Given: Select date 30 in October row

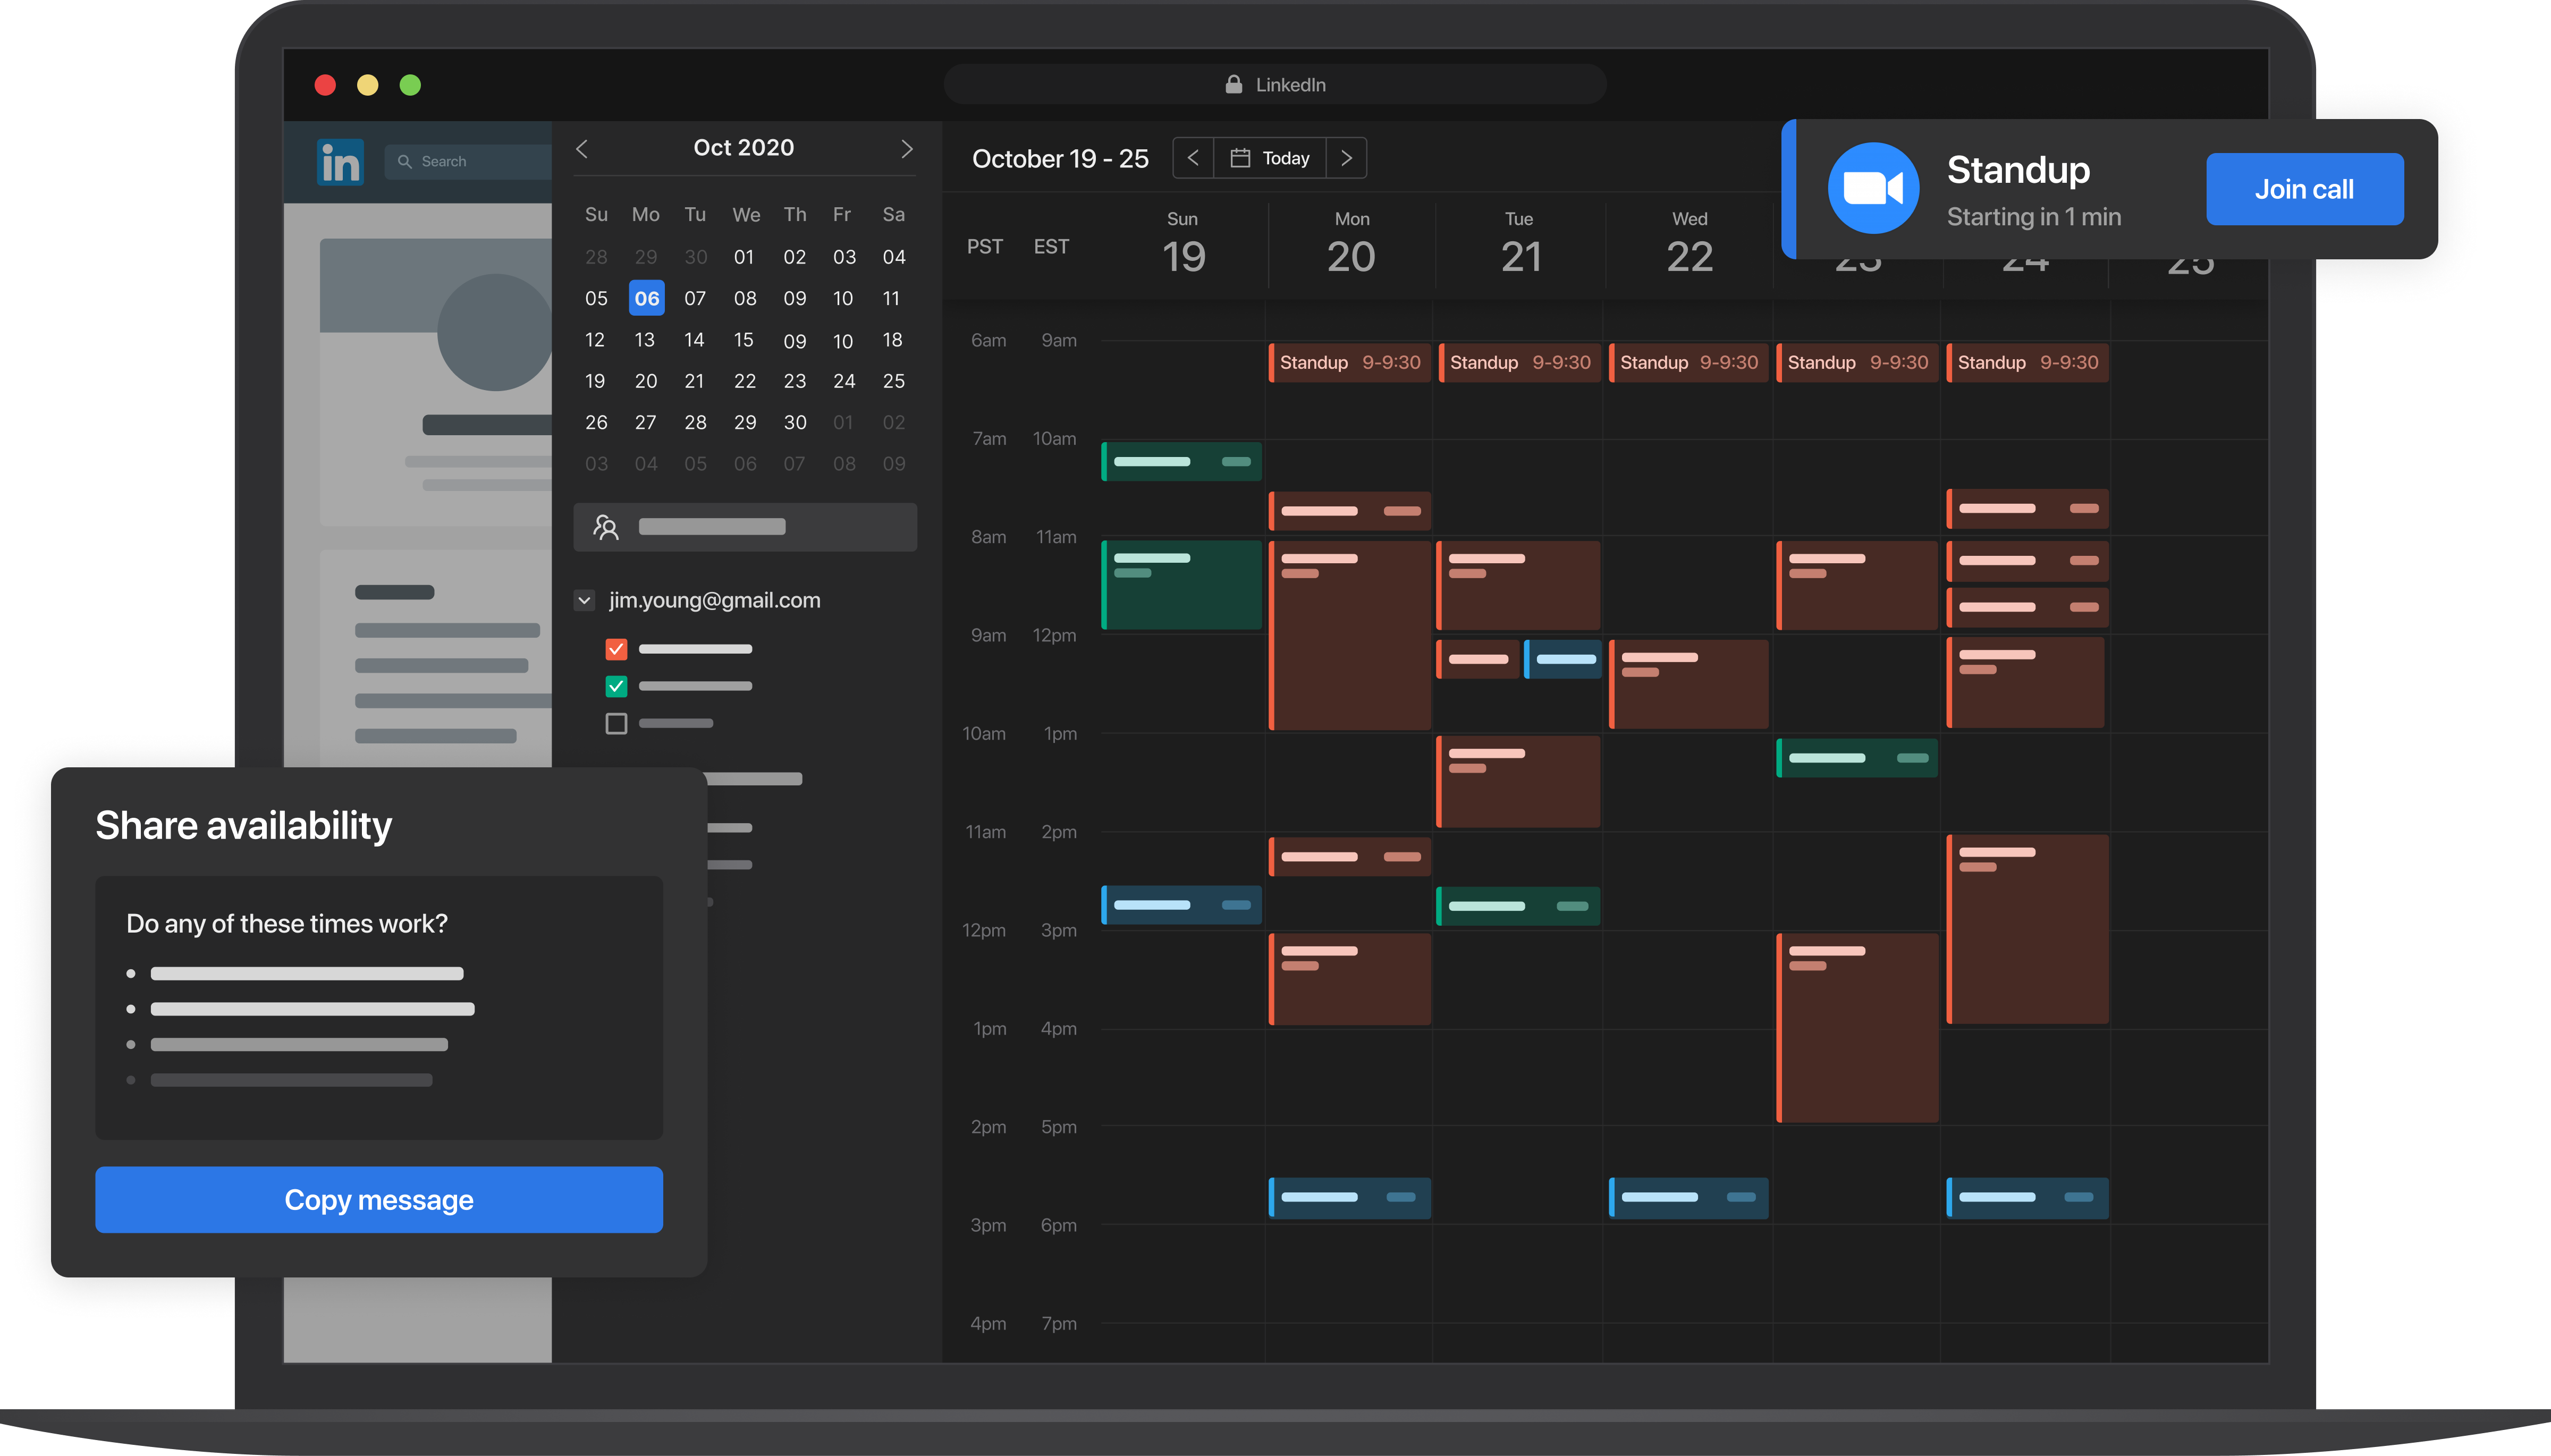Looking at the screenshot, I should (795, 422).
